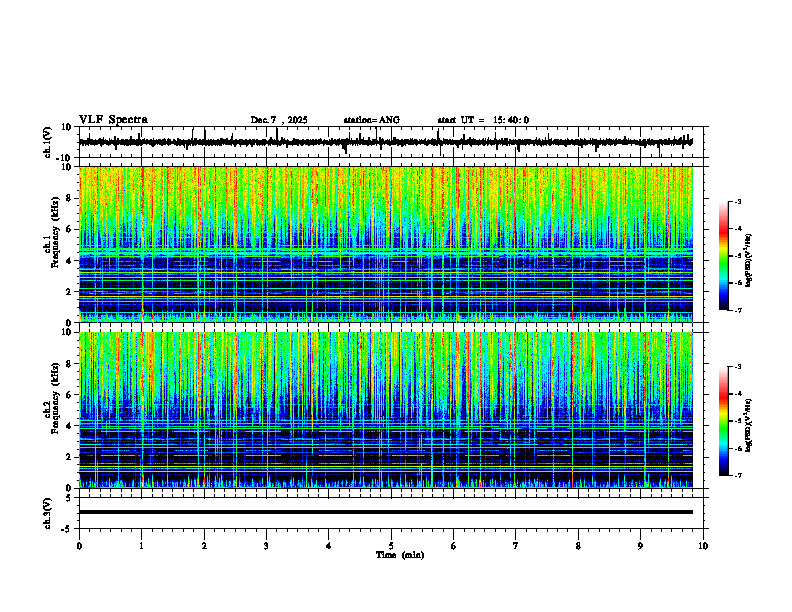The width and height of the screenshot is (792, 612).
Task: Click time-axis tick label "3"
Action: pos(266,546)
